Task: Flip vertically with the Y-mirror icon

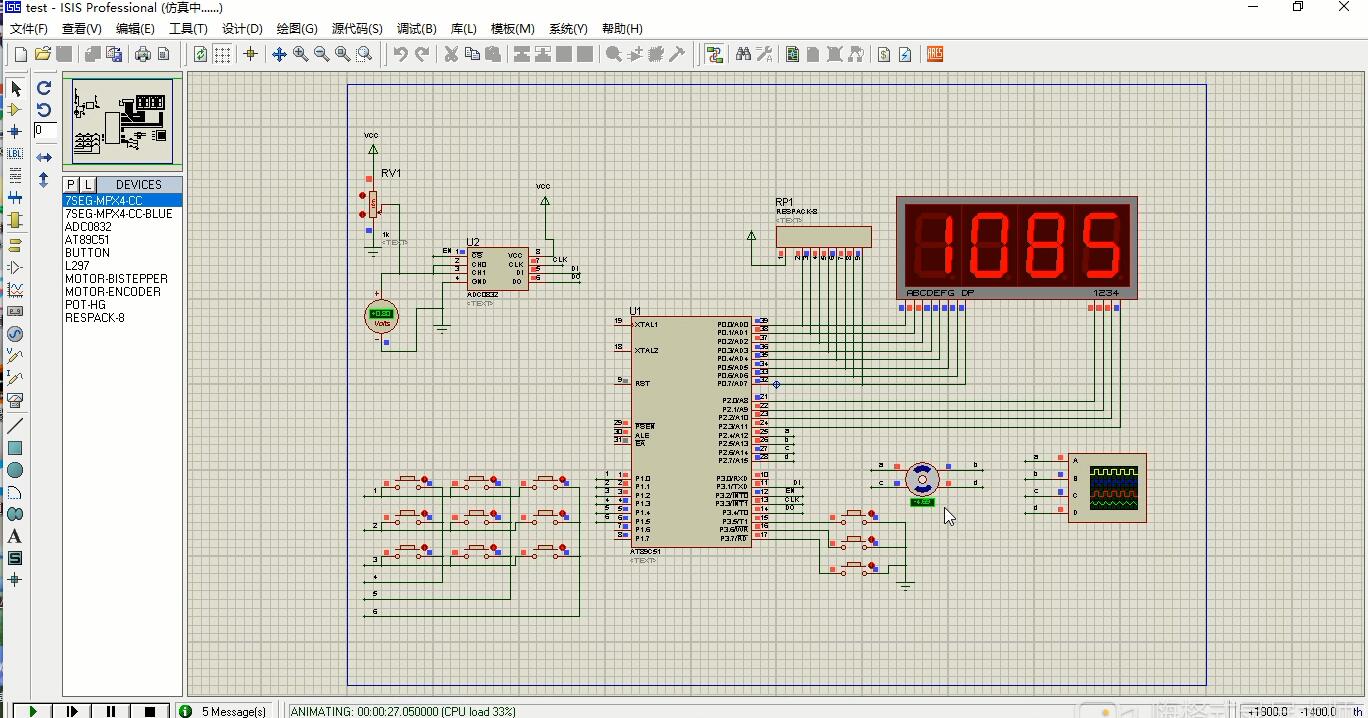Action: tap(44, 180)
